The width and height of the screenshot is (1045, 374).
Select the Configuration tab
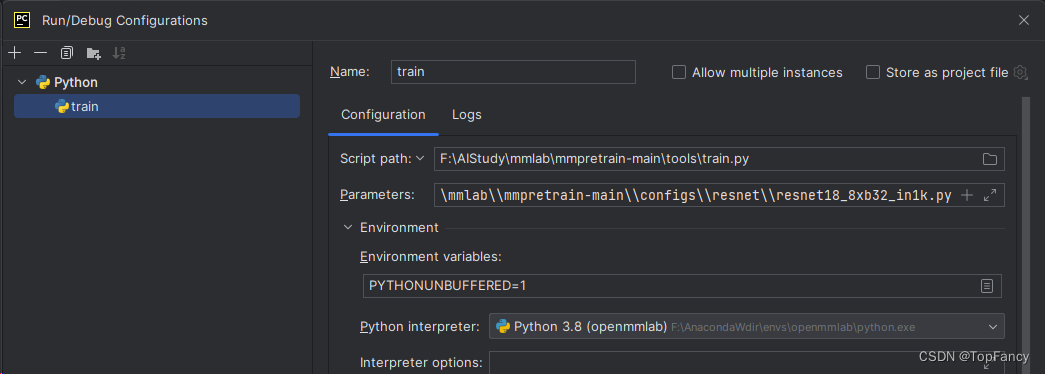pyautogui.click(x=383, y=115)
